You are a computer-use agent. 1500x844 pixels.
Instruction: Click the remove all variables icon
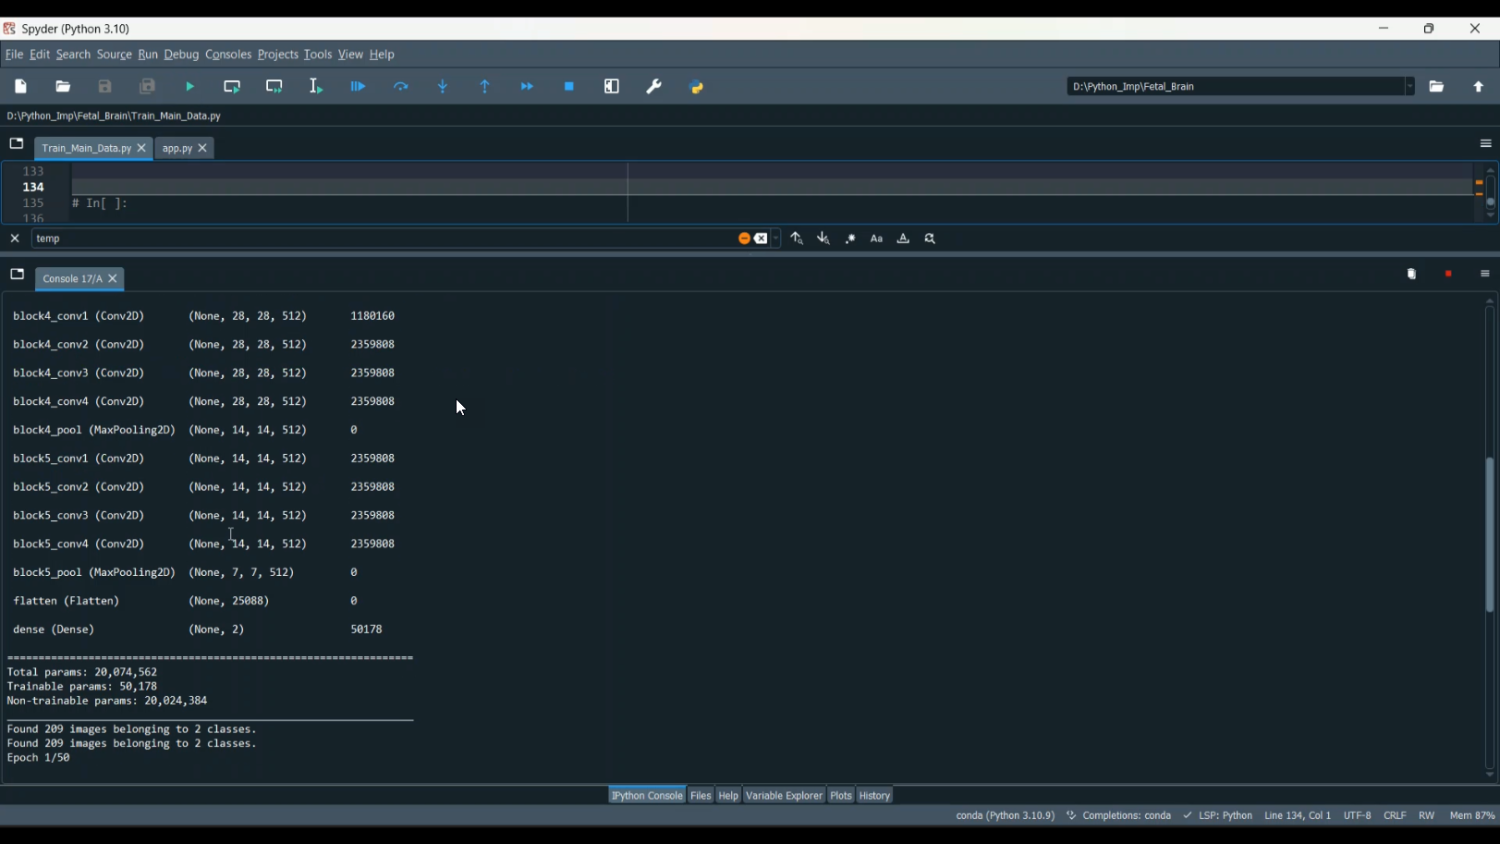click(x=1411, y=274)
